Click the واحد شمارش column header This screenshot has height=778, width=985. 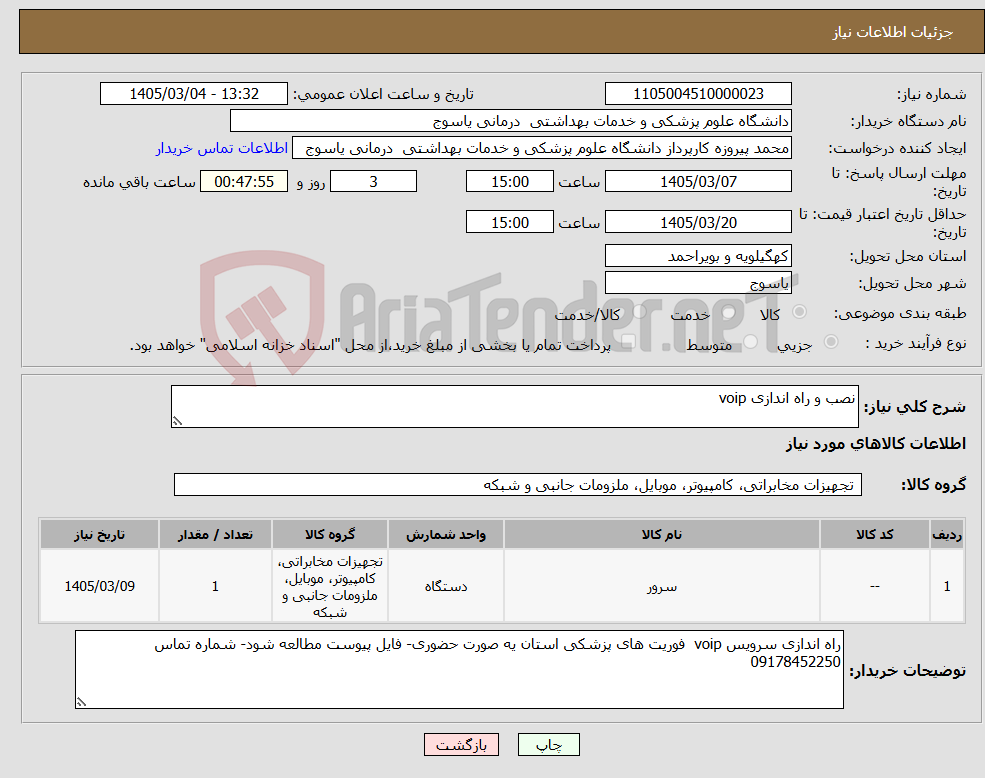pos(445,534)
